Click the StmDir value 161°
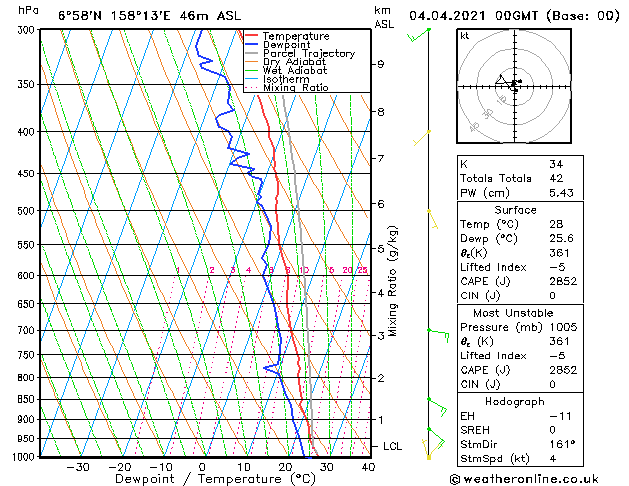This screenshot has height=486, width=629. (x=562, y=444)
